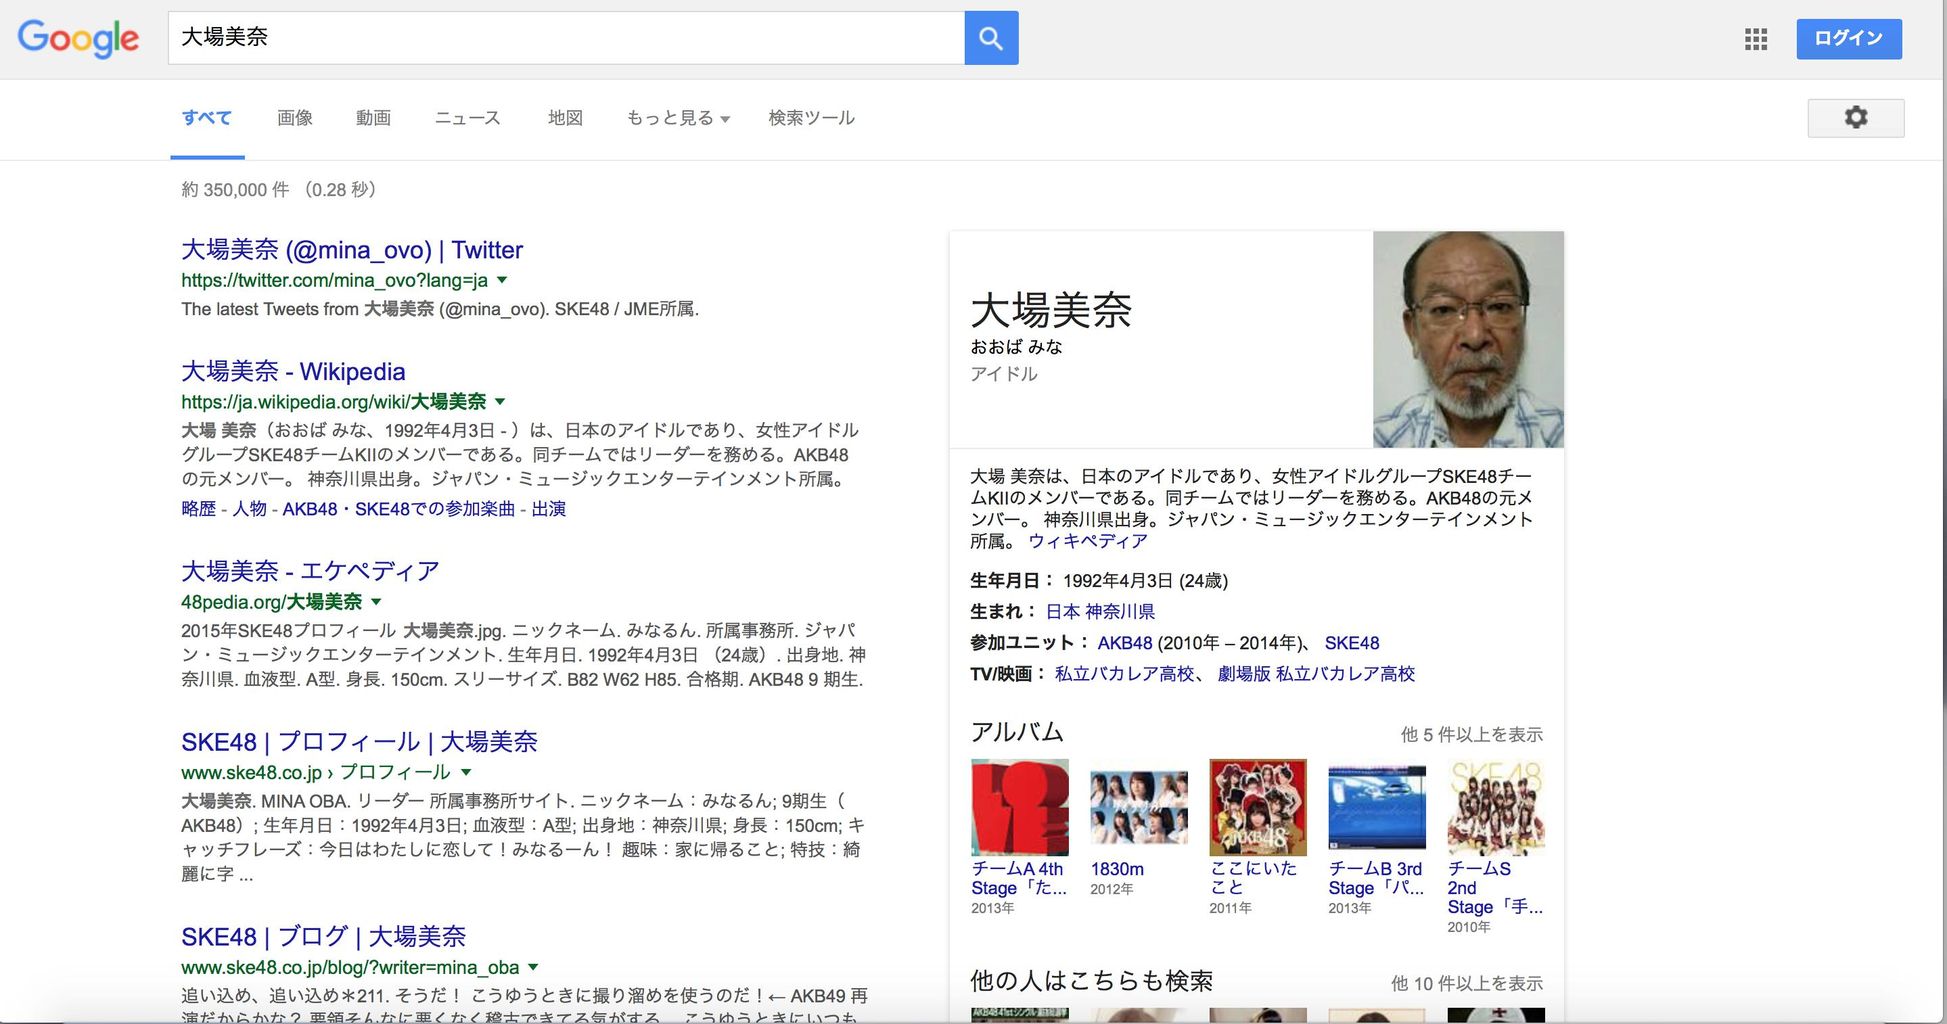1947x1024 pixels.
Task: Open the AKB48・SKE48での参加楽曲 sitelink
Action: (x=398, y=509)
